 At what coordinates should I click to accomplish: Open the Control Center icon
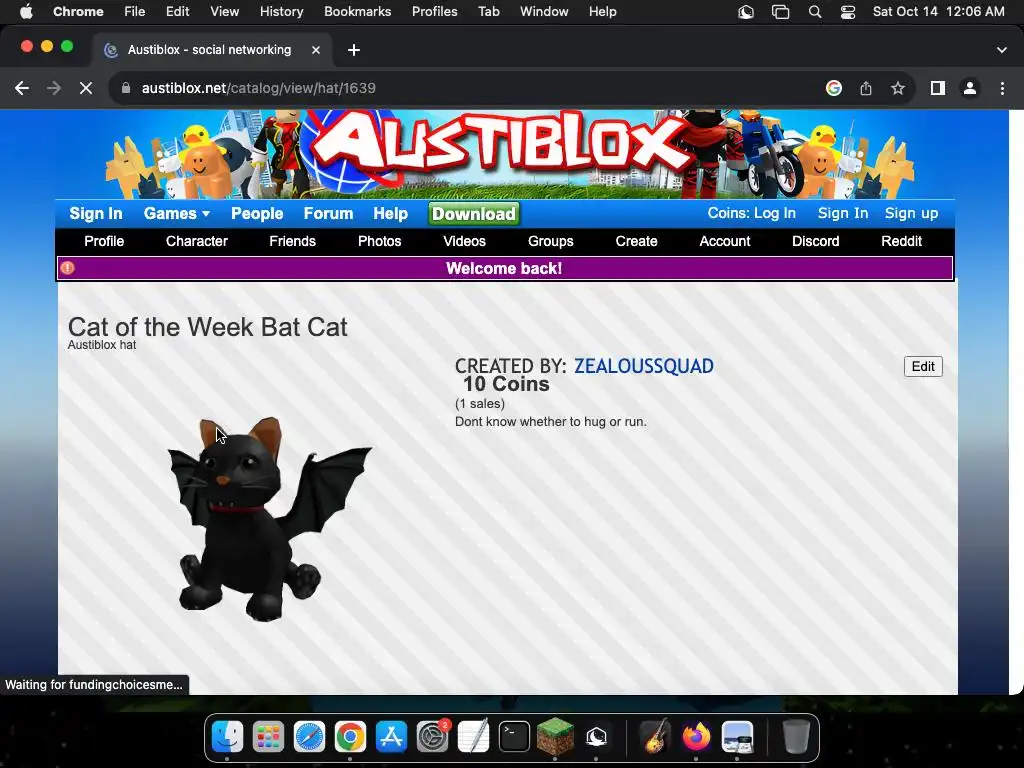click(x=848, y=12)
